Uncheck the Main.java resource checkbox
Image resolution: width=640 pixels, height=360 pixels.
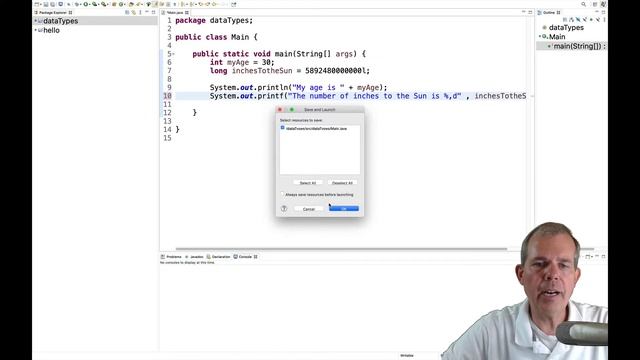282,128
